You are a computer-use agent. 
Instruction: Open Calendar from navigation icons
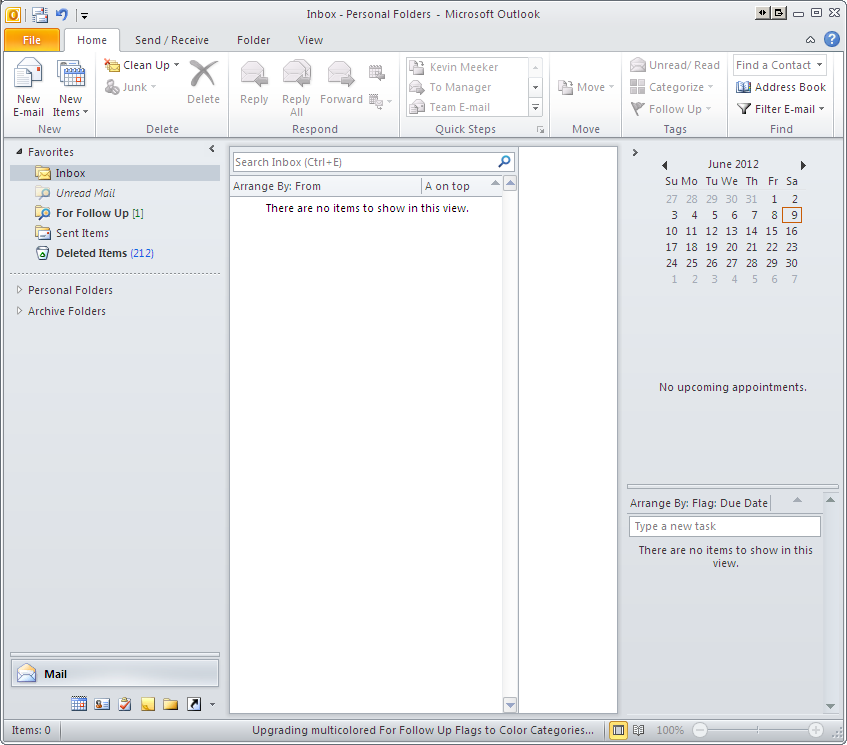(x=79, y=704)
